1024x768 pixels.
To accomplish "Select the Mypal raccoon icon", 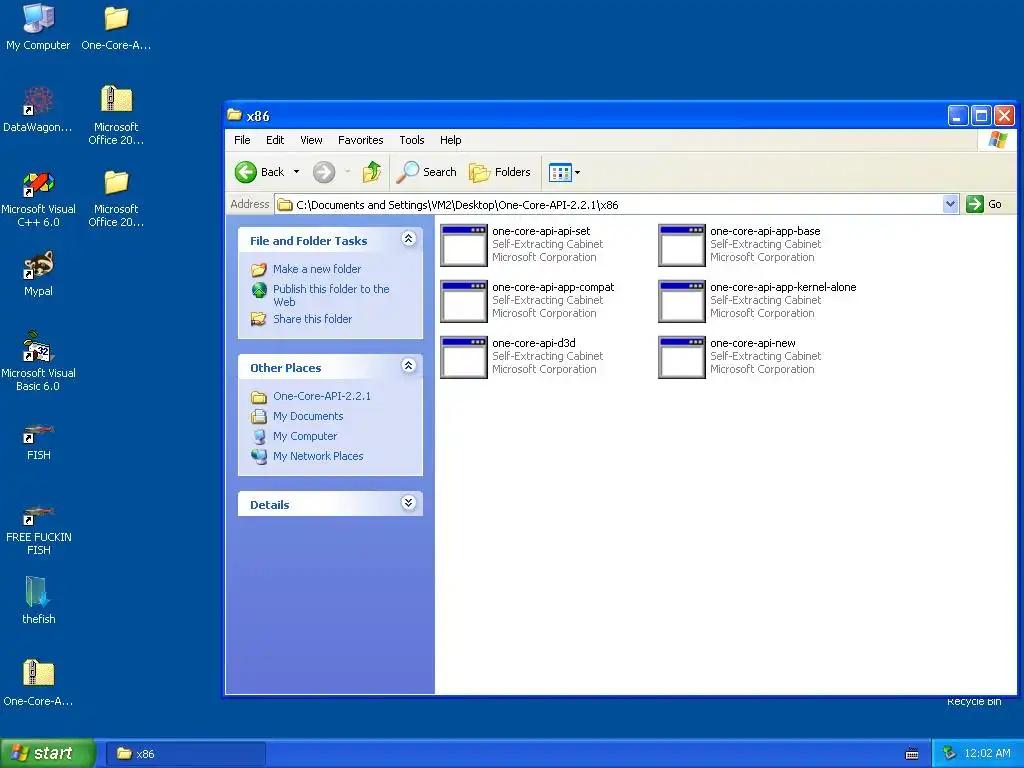I will tap(38, 272).
